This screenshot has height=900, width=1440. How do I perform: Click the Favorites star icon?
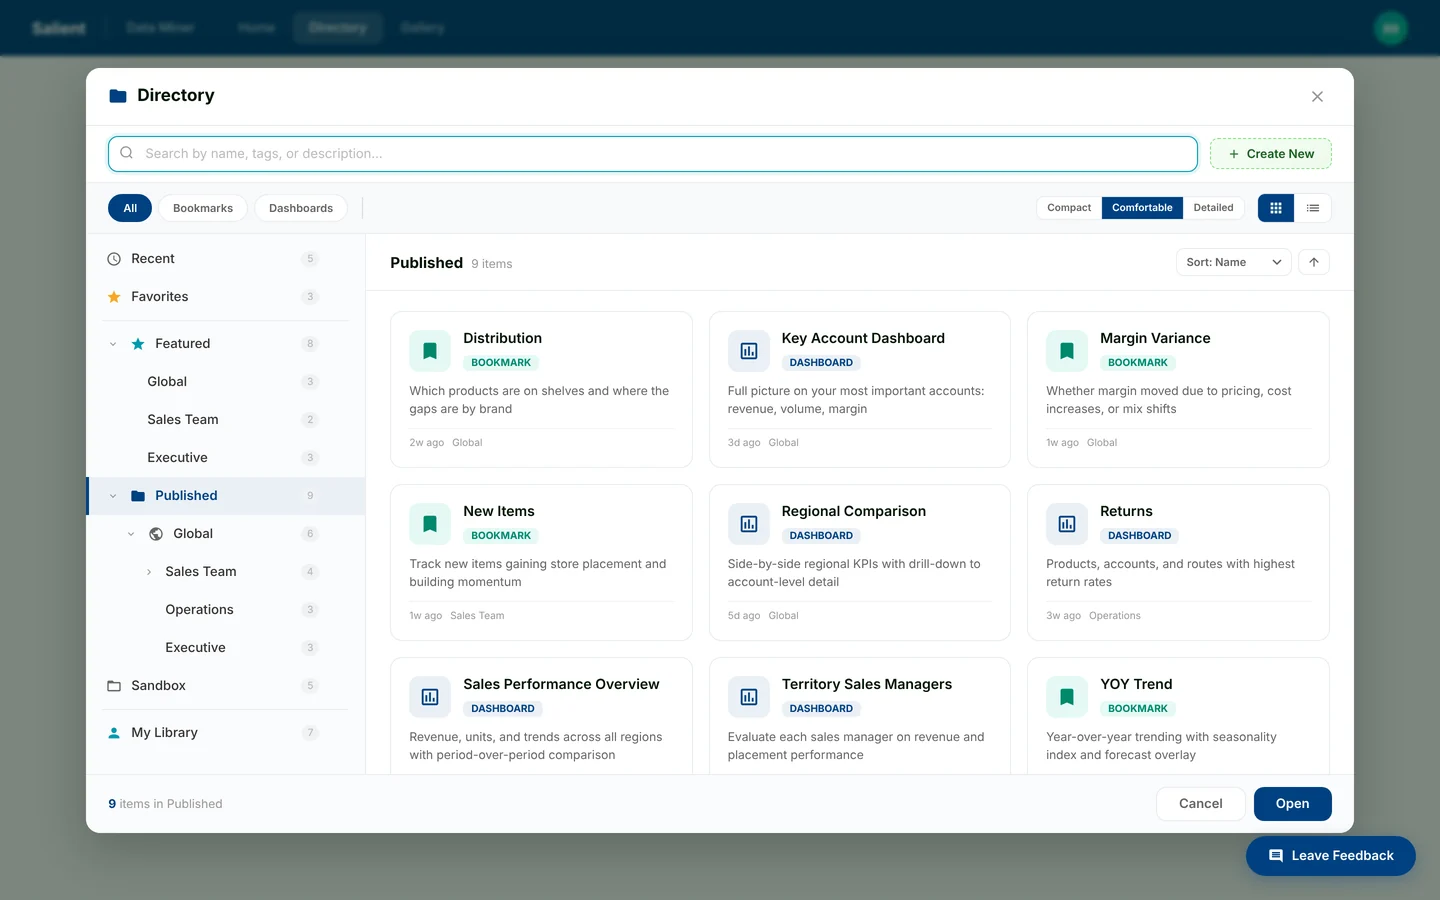pyautogui.click(x=114, y=297)
